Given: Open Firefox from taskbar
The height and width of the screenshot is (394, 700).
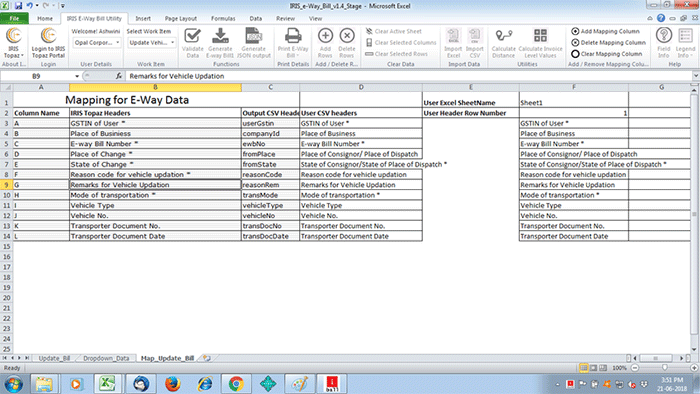Looking at the screenshot, I should click(x=173, y=384).
